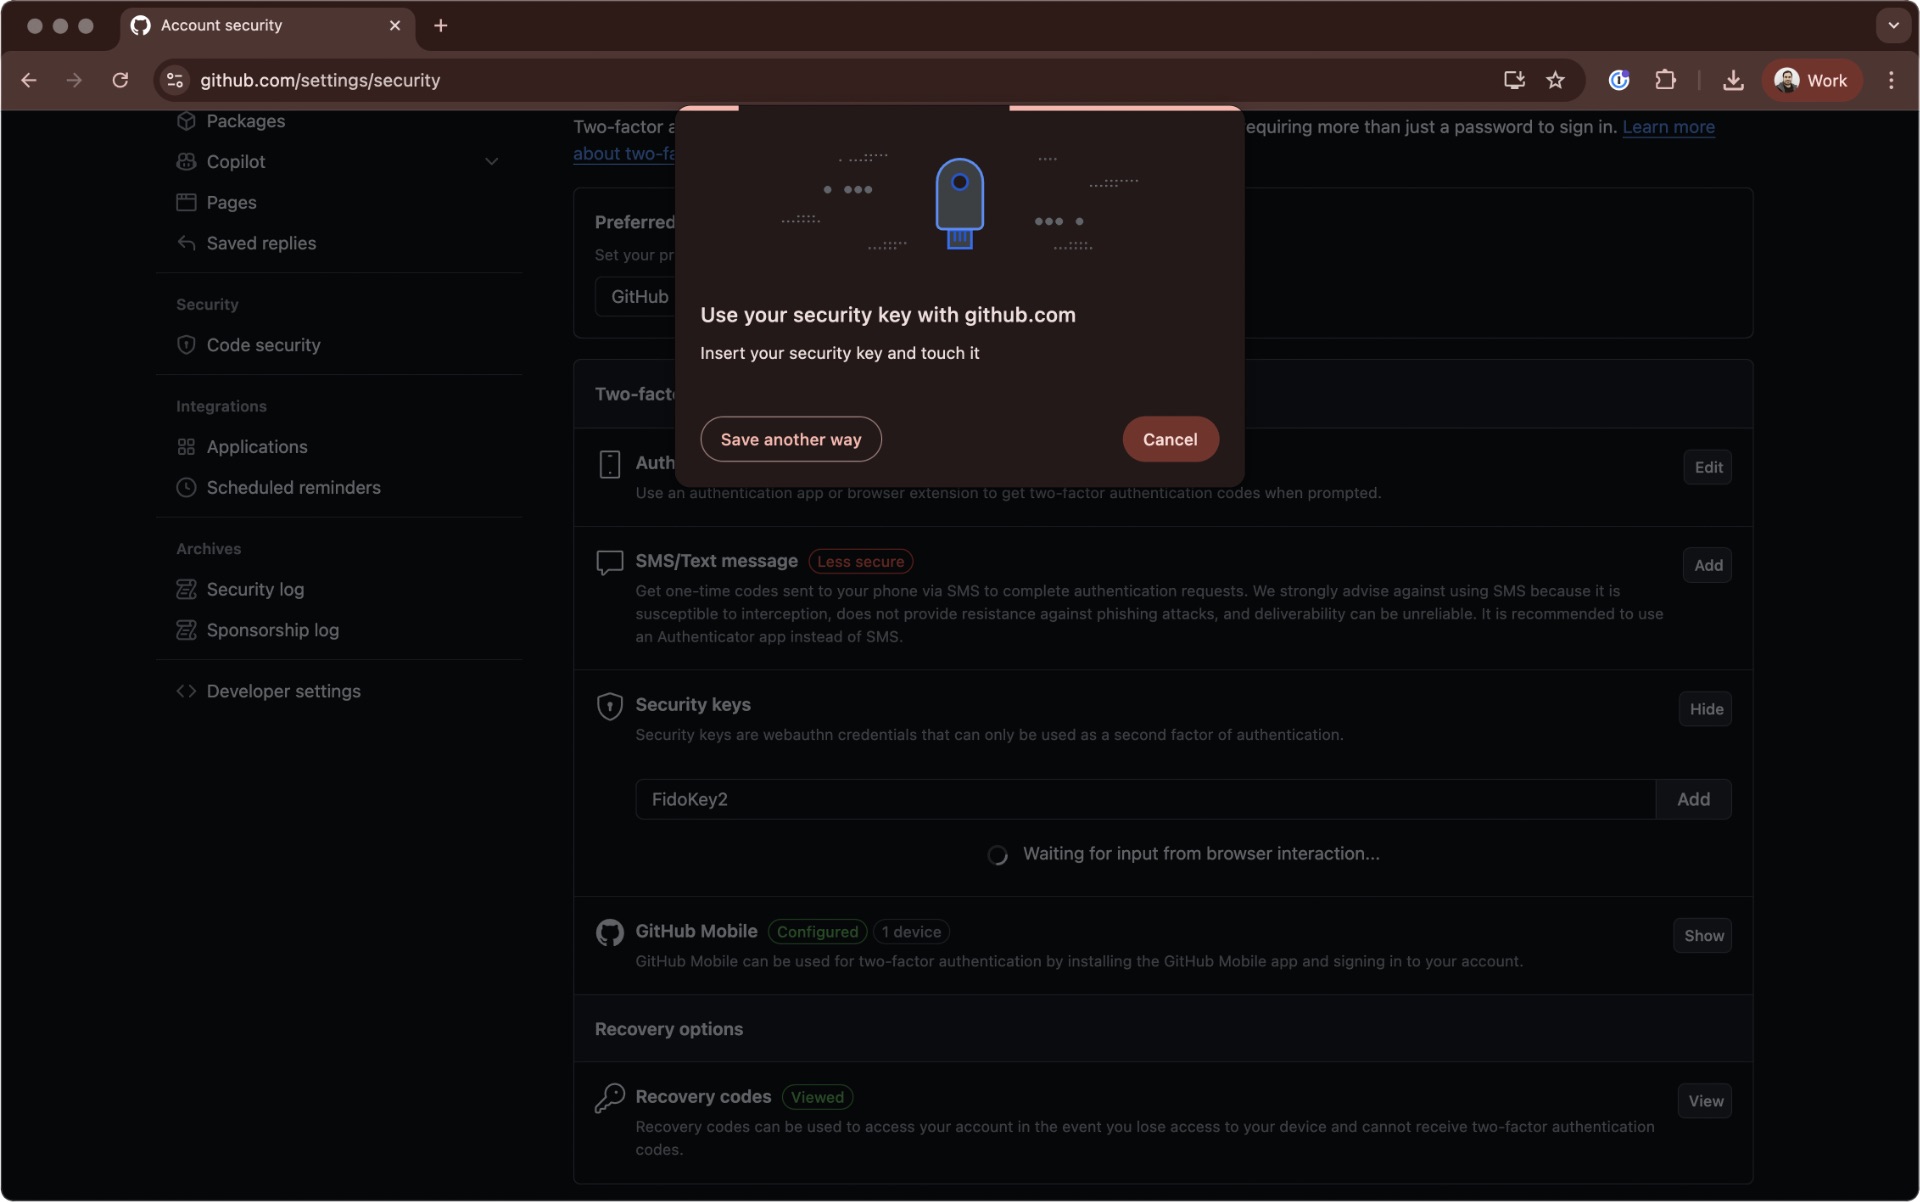This screenshot has width=1920, height=1202.
Task: Open the Work profile button
Action: click(x=1811, y=80)
